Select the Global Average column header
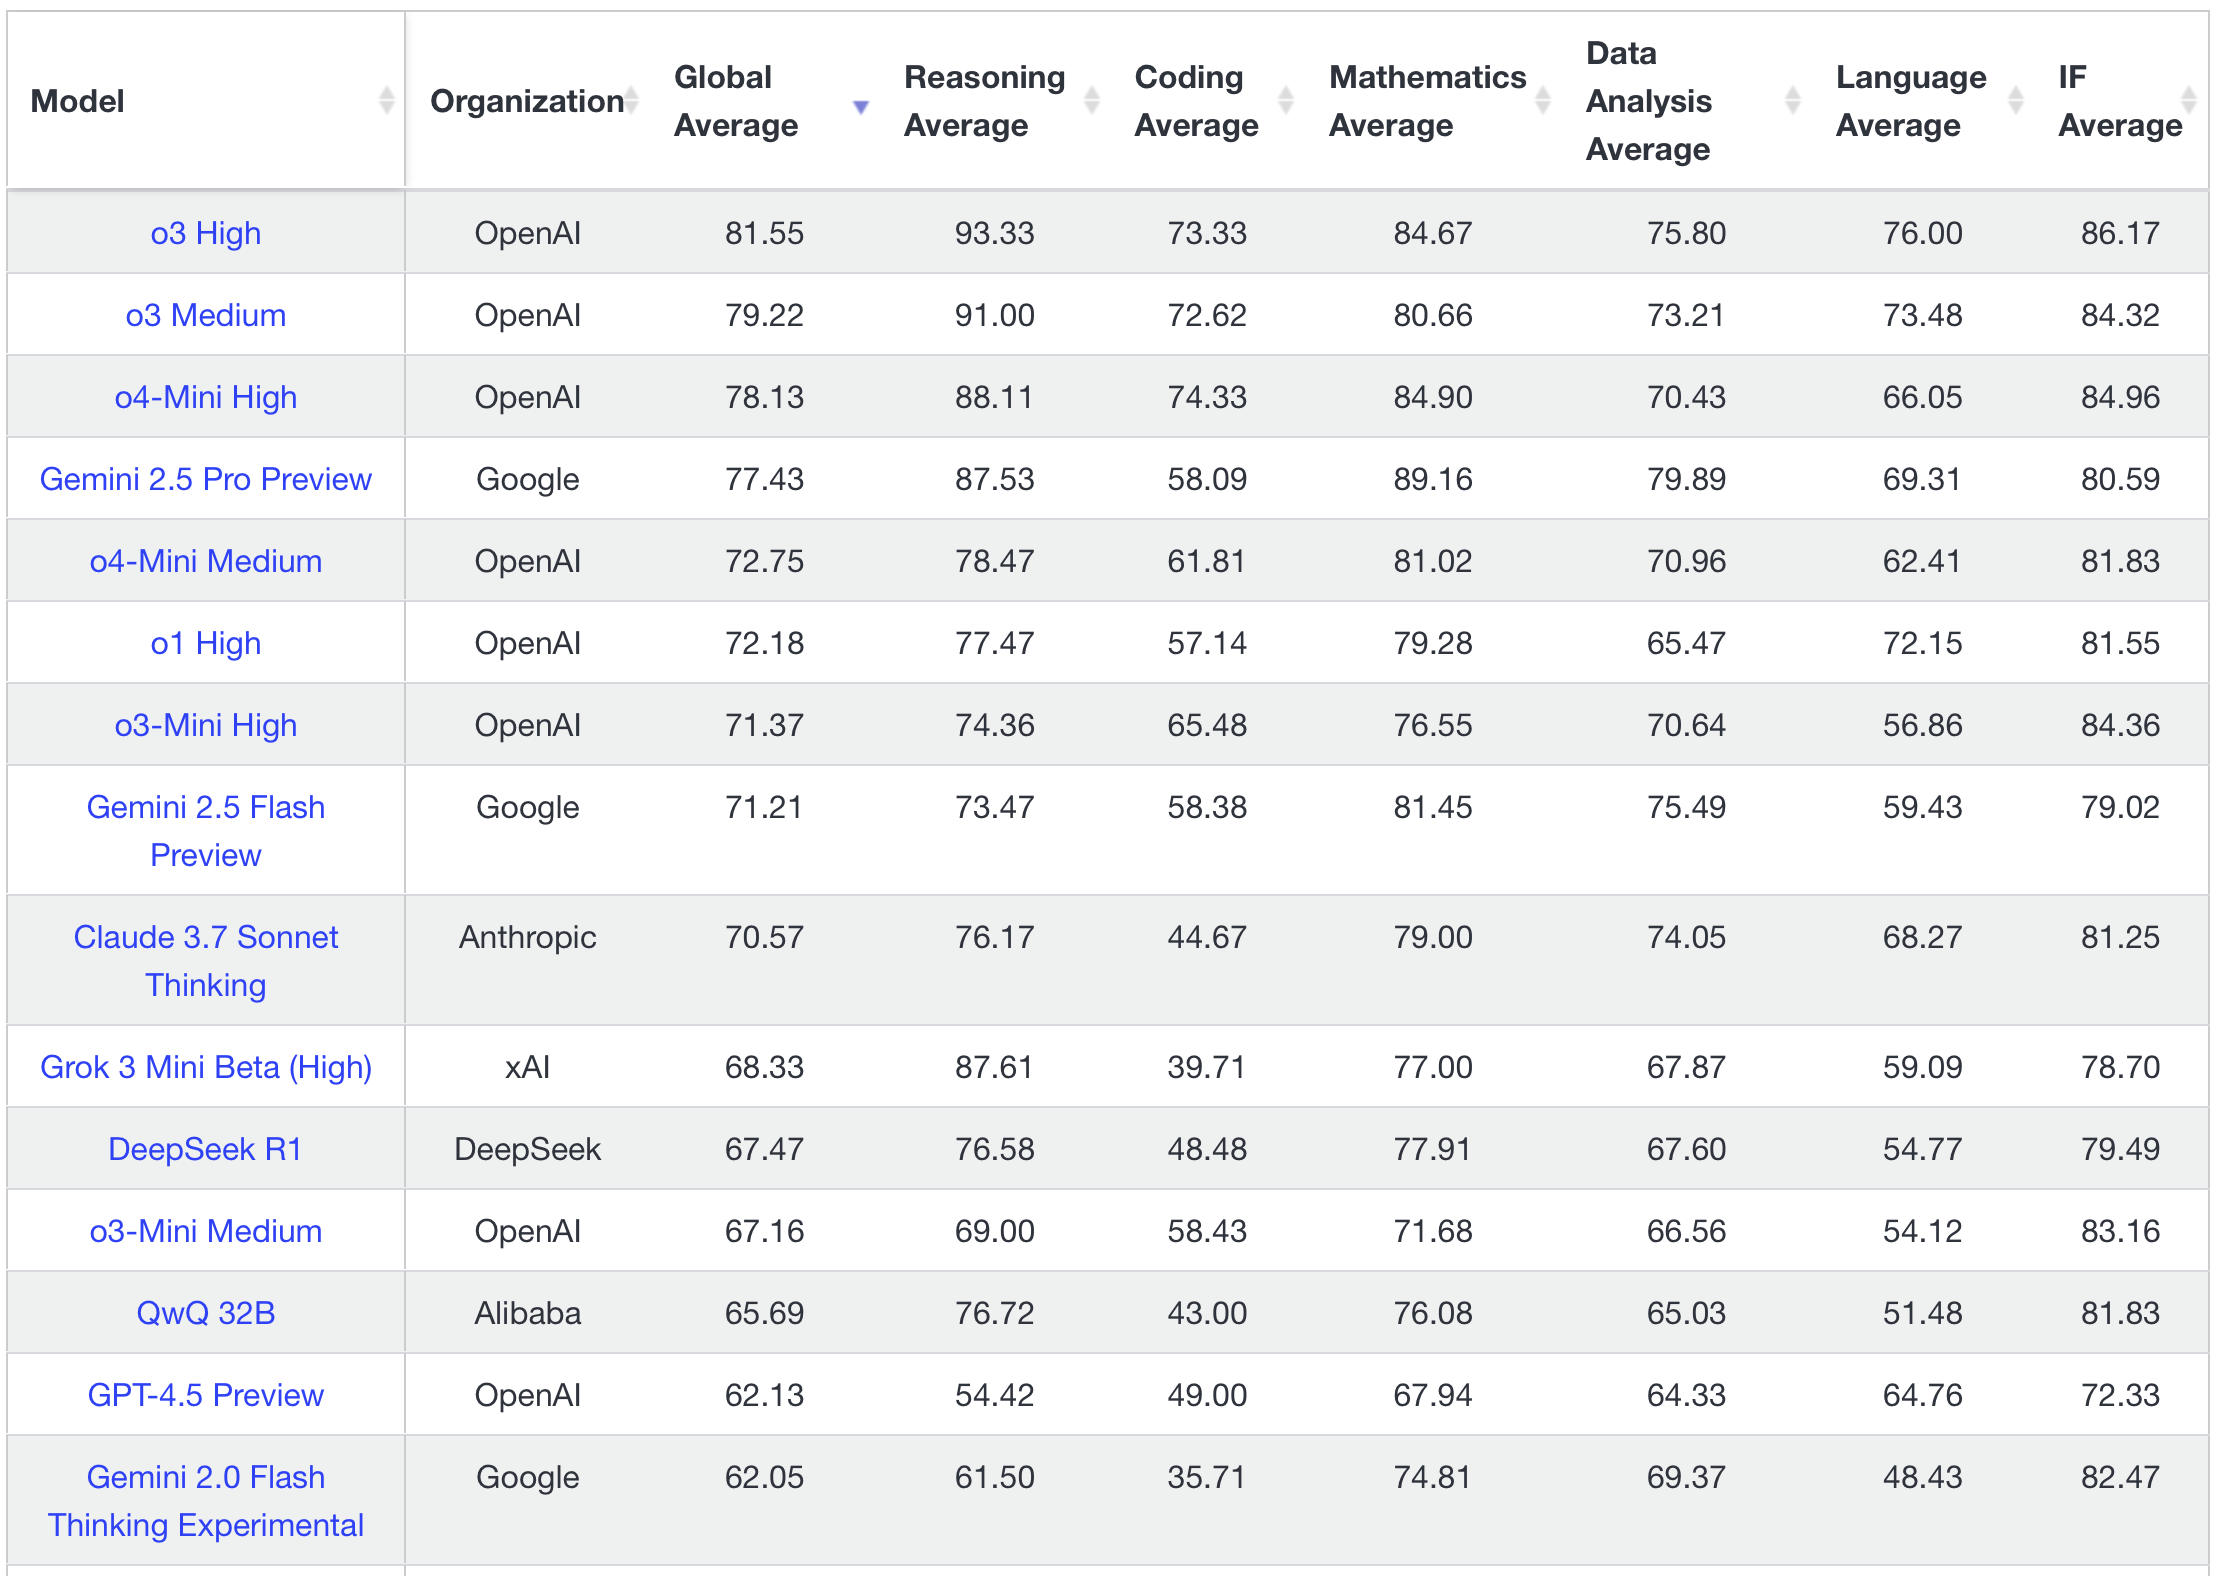 pyautogui.click(x=736, y=101)
